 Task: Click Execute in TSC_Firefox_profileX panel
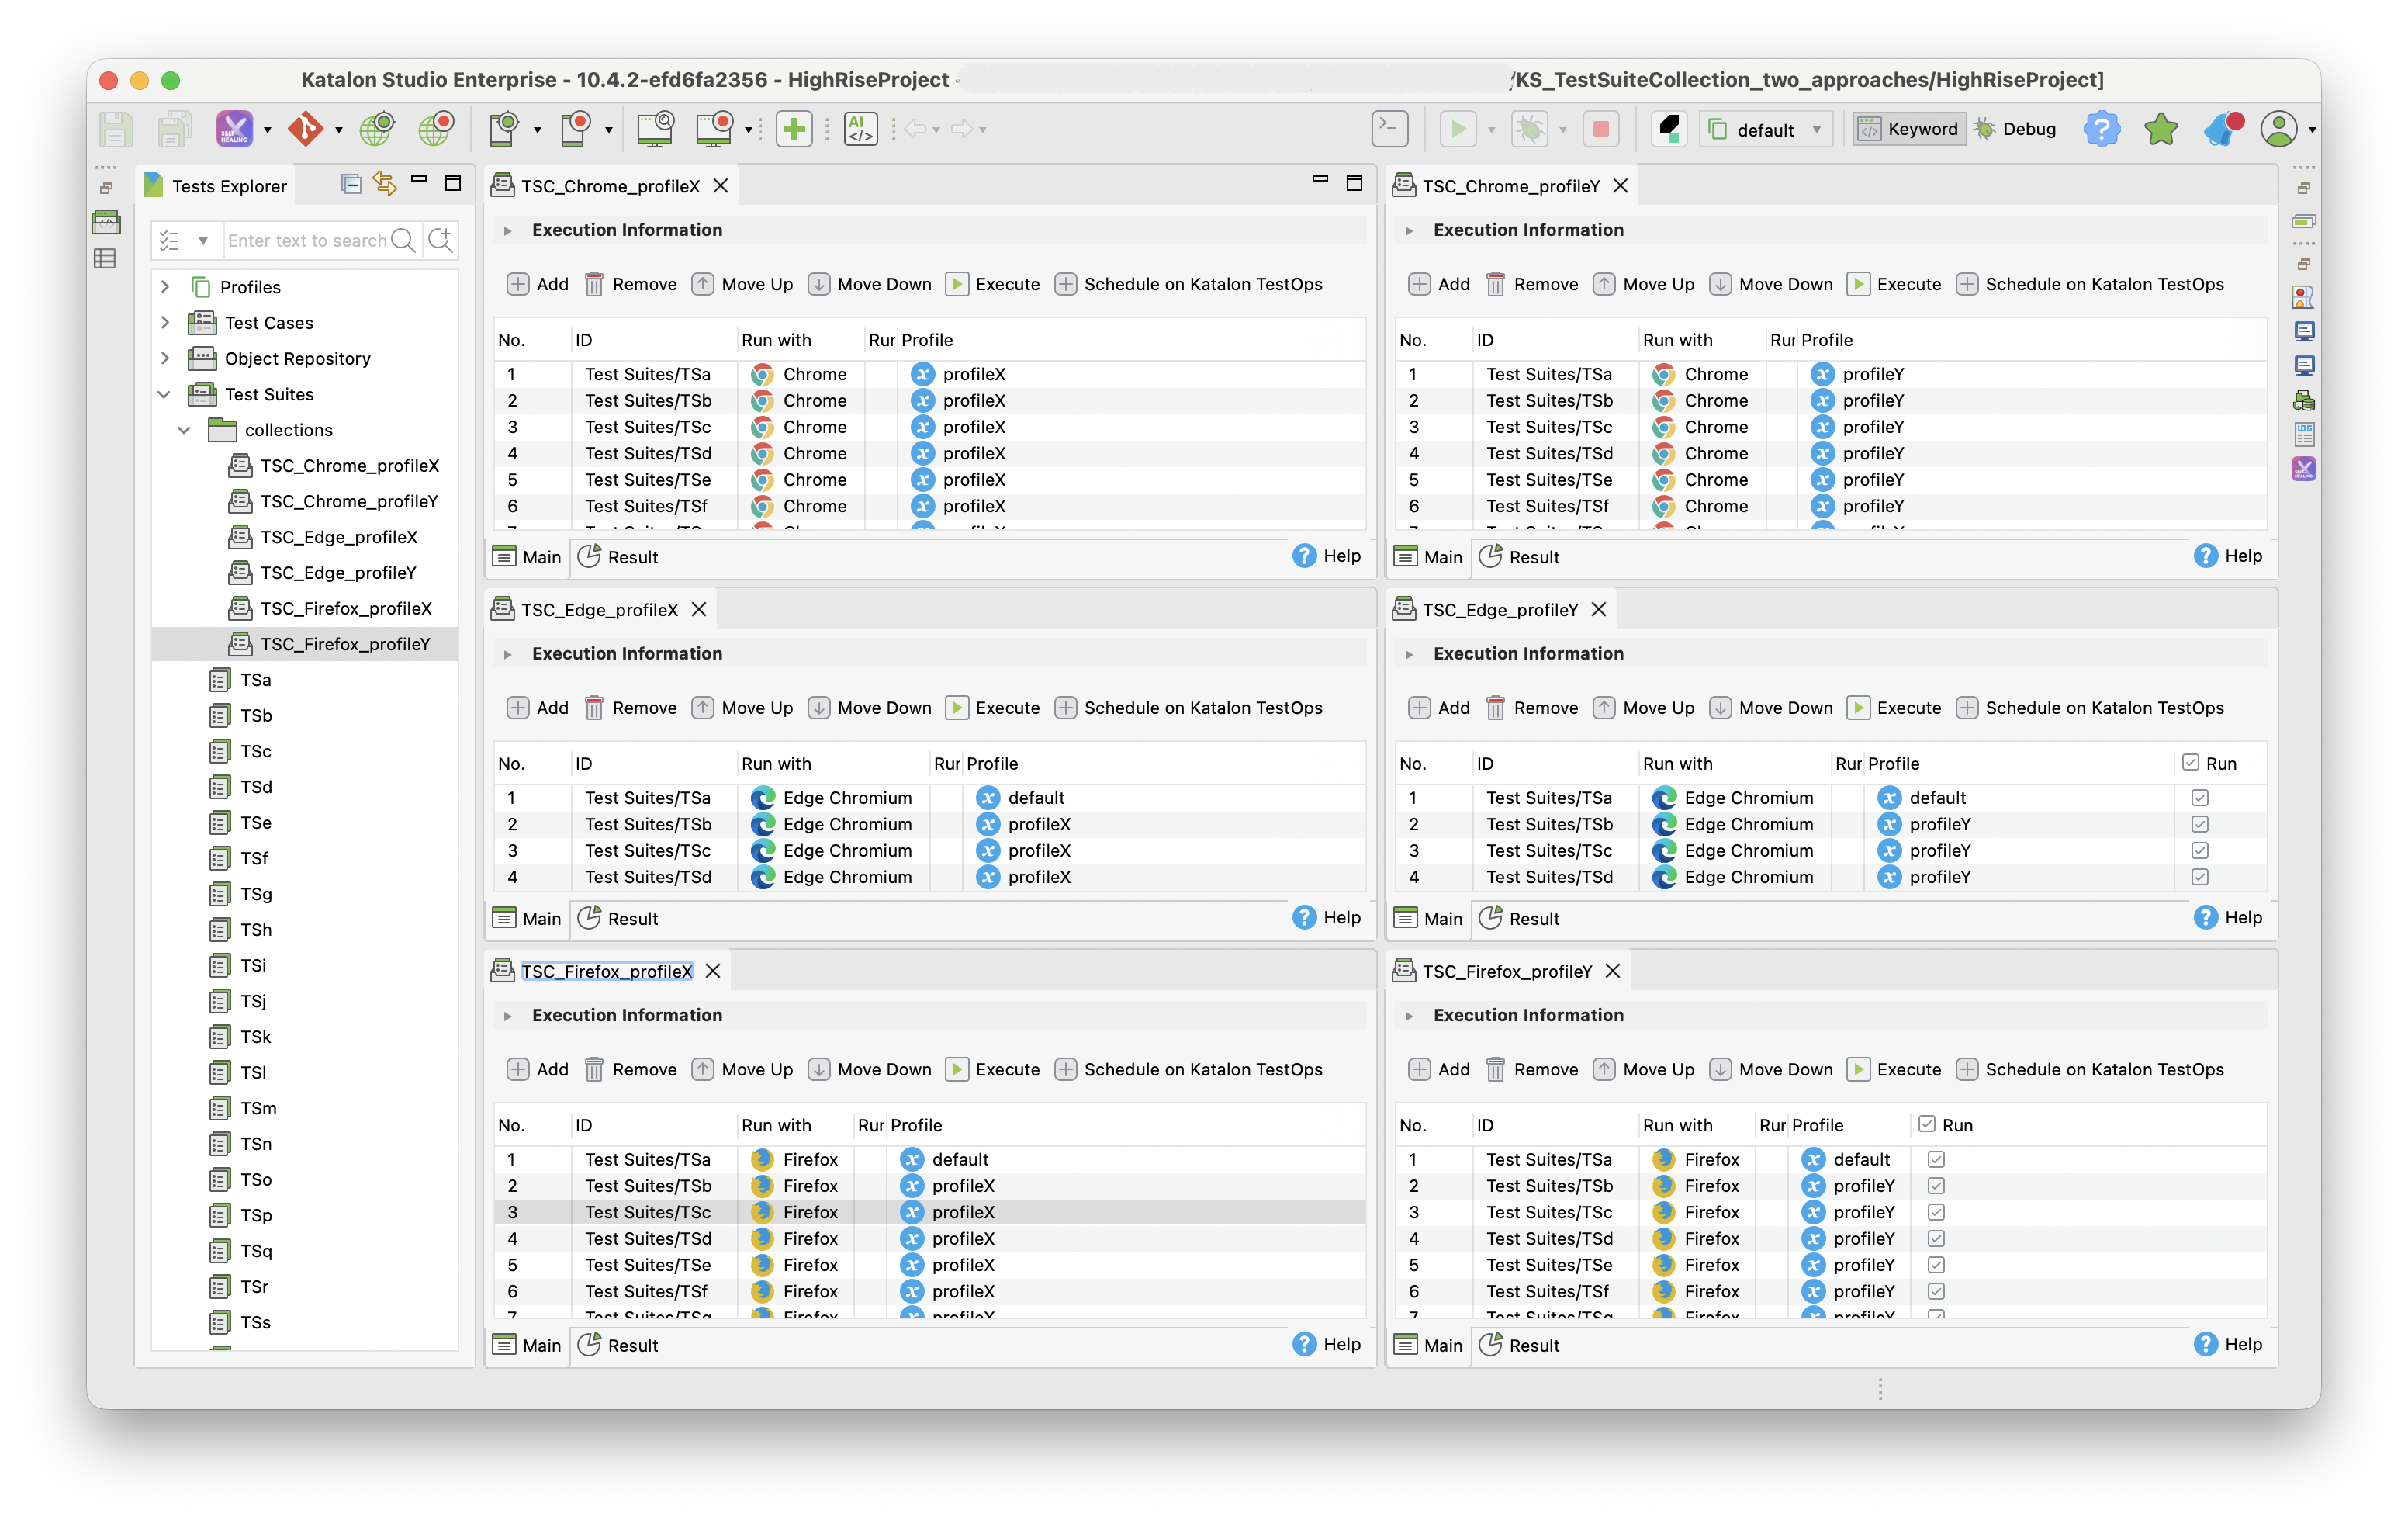coord(993,1069)
